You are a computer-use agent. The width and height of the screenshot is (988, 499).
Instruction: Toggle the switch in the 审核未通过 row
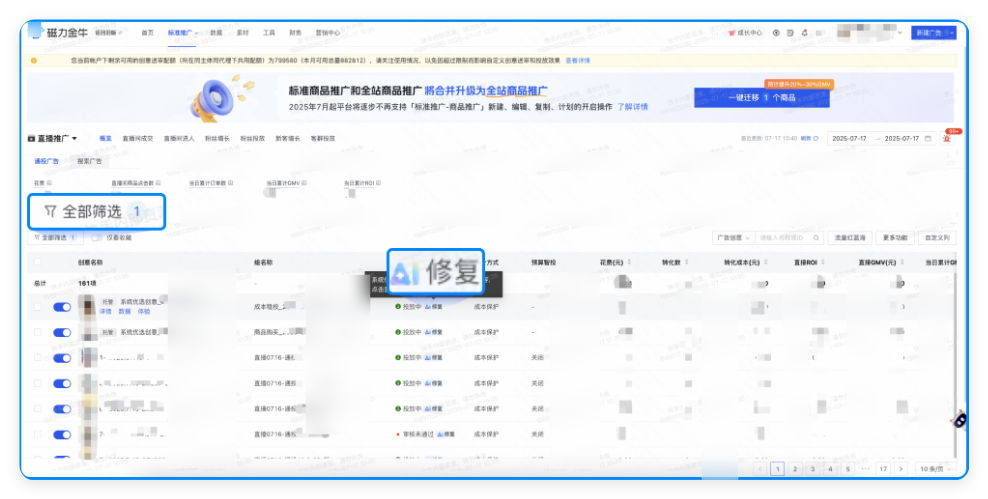tap(62, 435)
